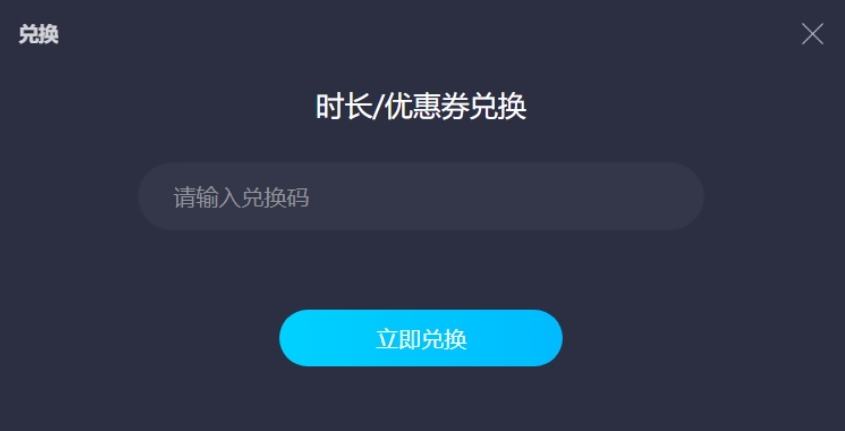Focus the redemption code text box
Screen dimensions: 845x431
click(x=421, y=197)
